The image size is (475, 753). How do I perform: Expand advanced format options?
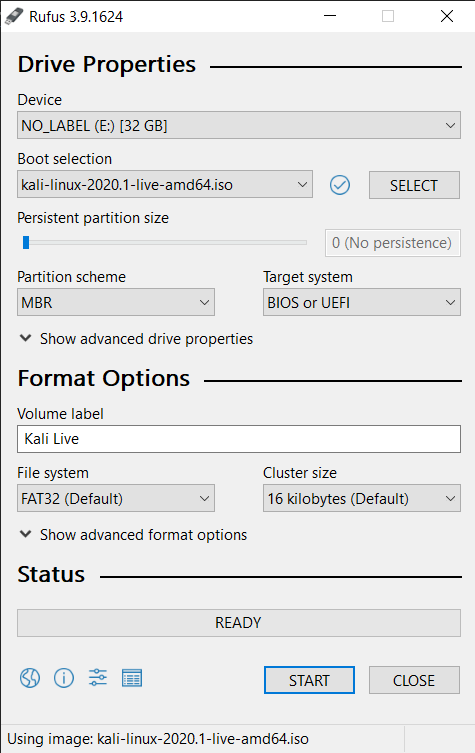coord(133,534)
